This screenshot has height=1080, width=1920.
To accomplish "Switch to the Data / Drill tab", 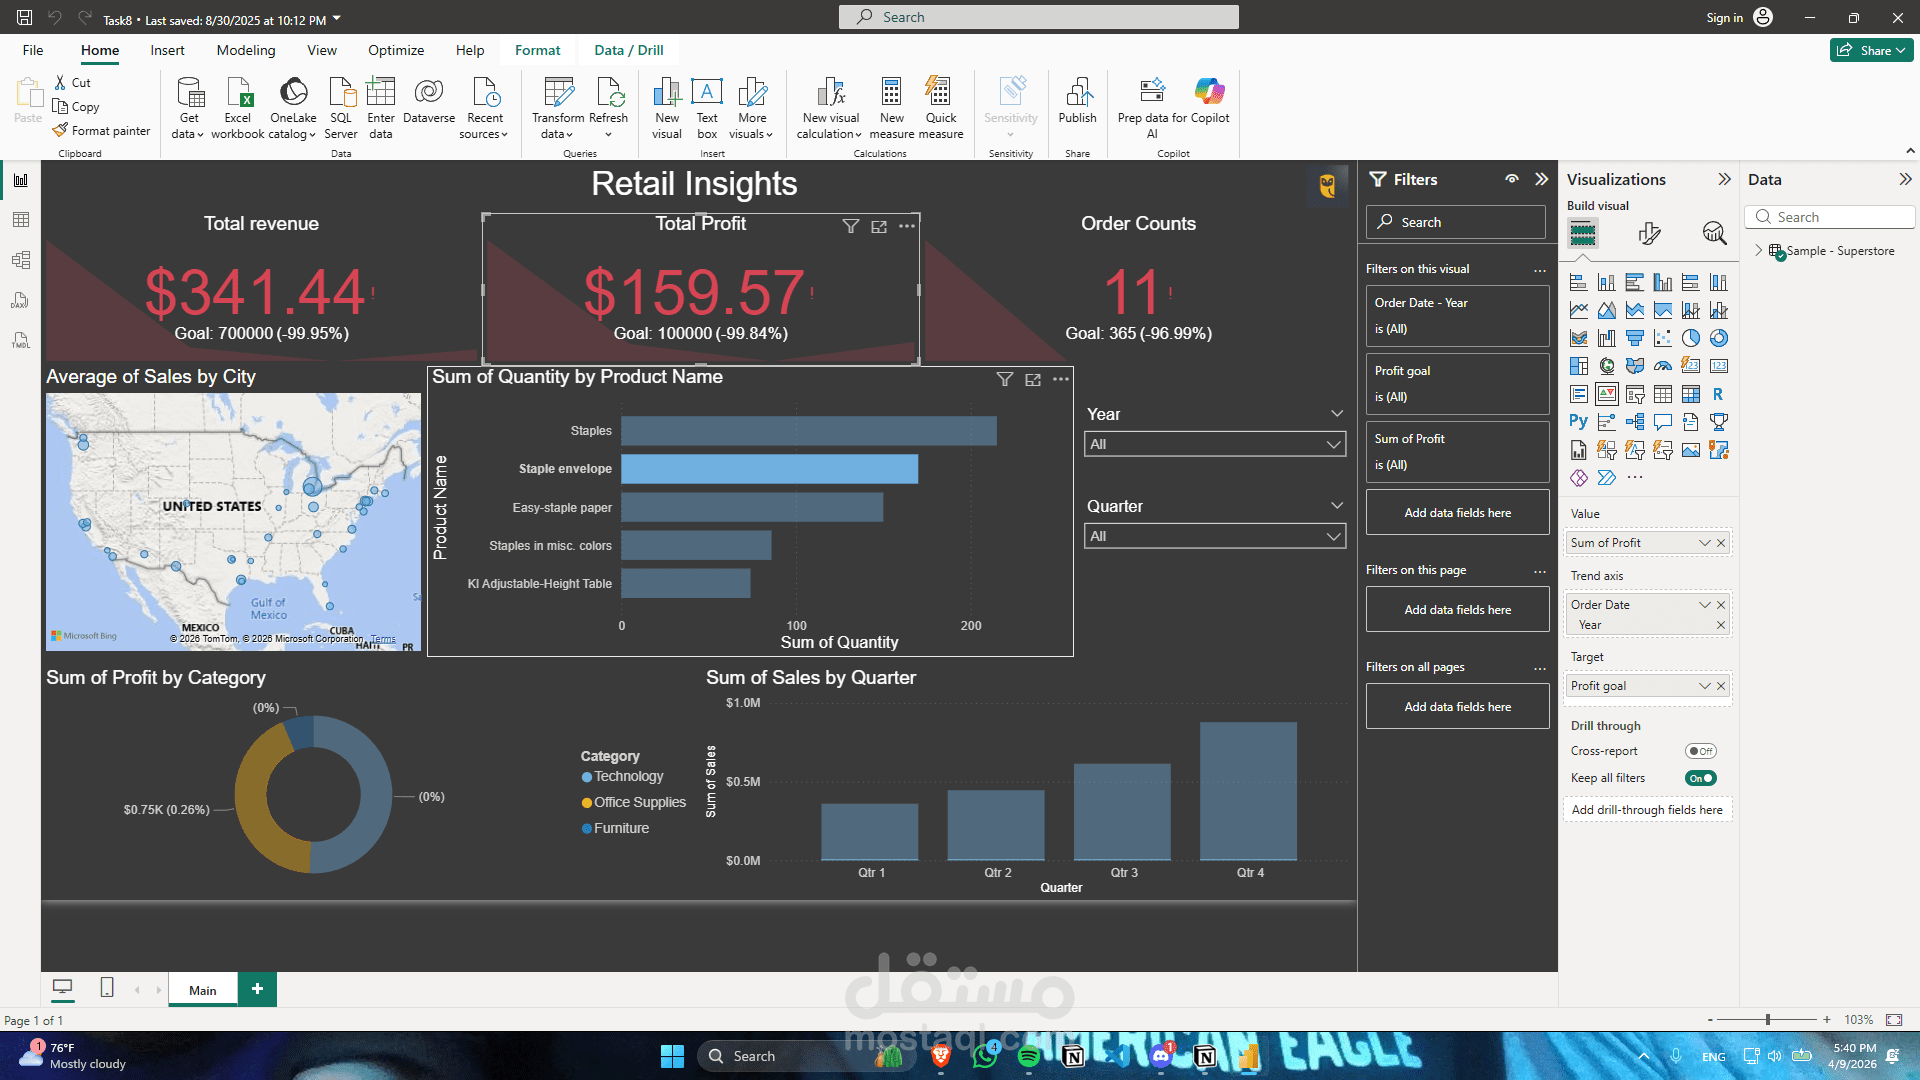I will click(x=628, y=50).
